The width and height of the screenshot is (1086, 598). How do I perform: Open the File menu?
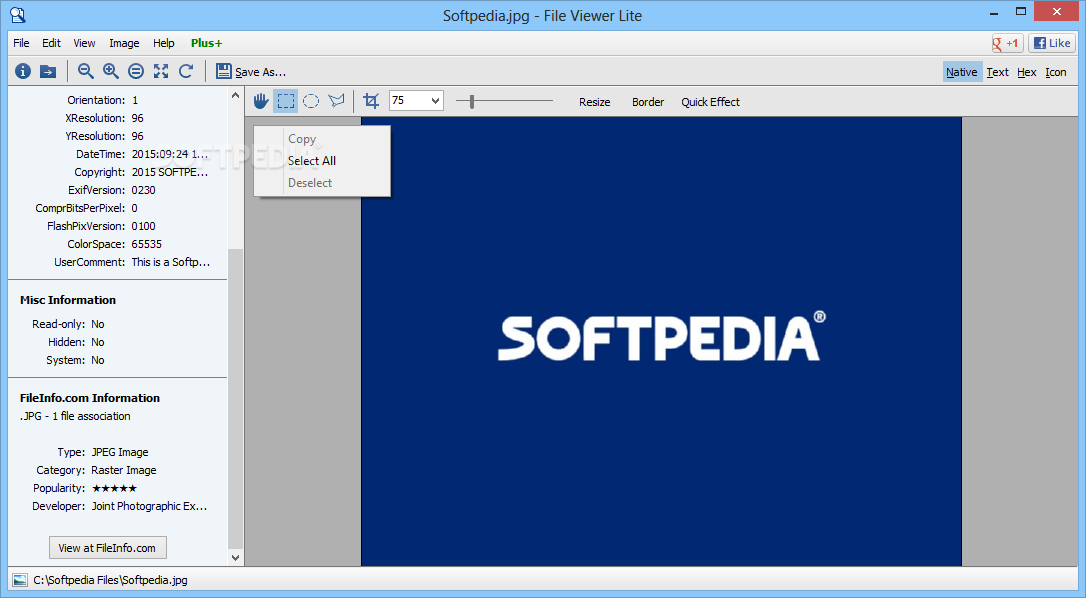[x=21, y=43]
